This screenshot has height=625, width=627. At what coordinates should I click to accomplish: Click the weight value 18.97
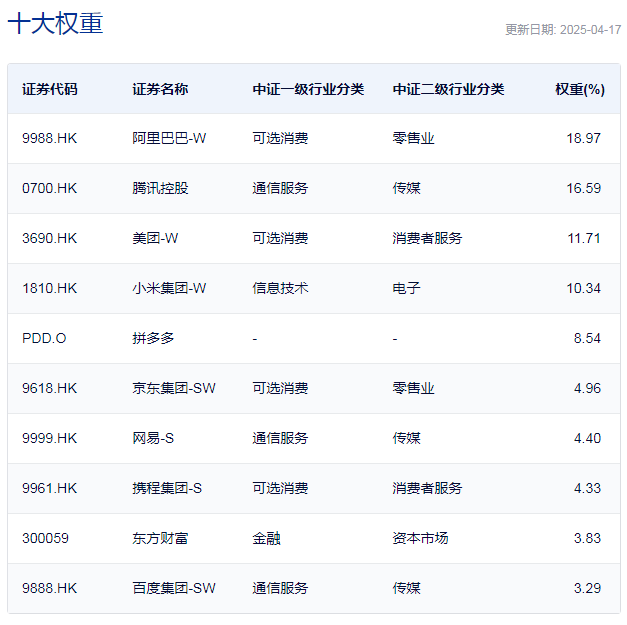tap(583, 138)
